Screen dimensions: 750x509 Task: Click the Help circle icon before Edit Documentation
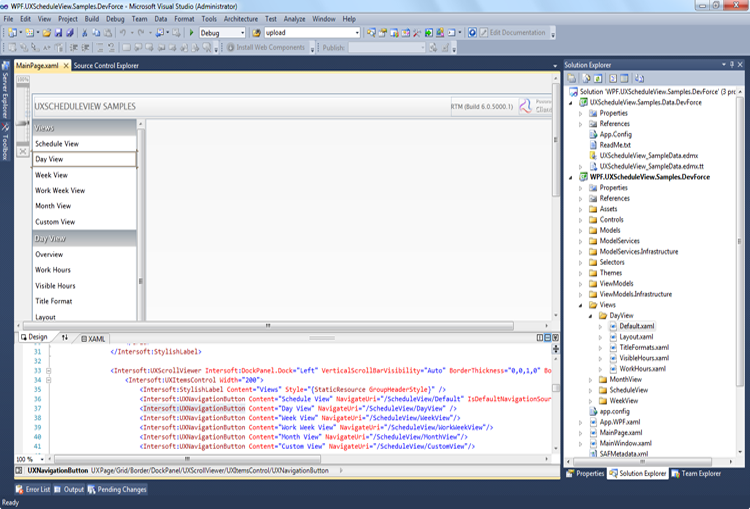pos(472,33)
